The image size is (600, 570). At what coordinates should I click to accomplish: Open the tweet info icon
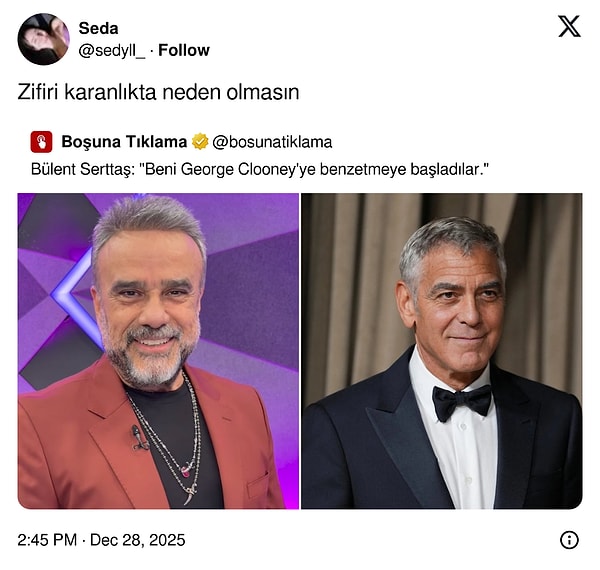coord(569,540)
